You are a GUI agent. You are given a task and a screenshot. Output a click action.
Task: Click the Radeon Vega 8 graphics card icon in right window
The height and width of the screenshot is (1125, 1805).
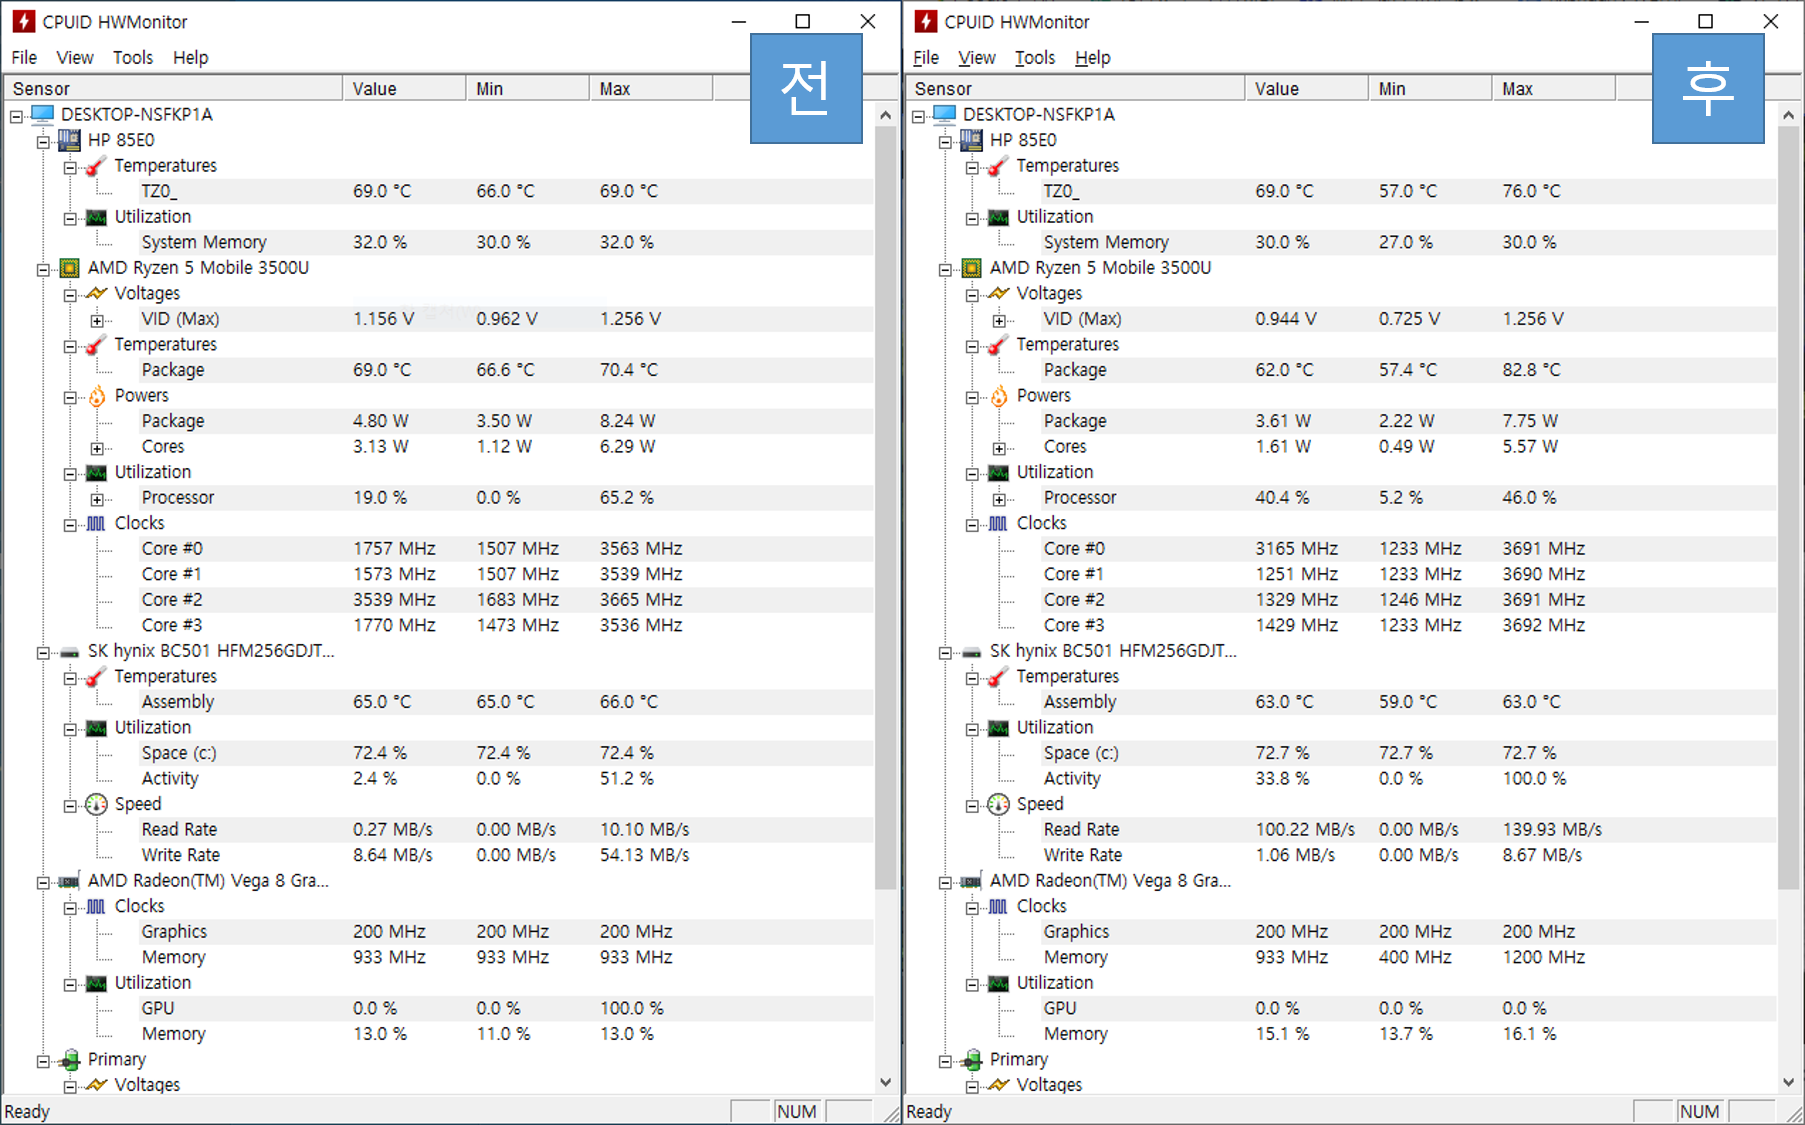(x=971, y=881)
